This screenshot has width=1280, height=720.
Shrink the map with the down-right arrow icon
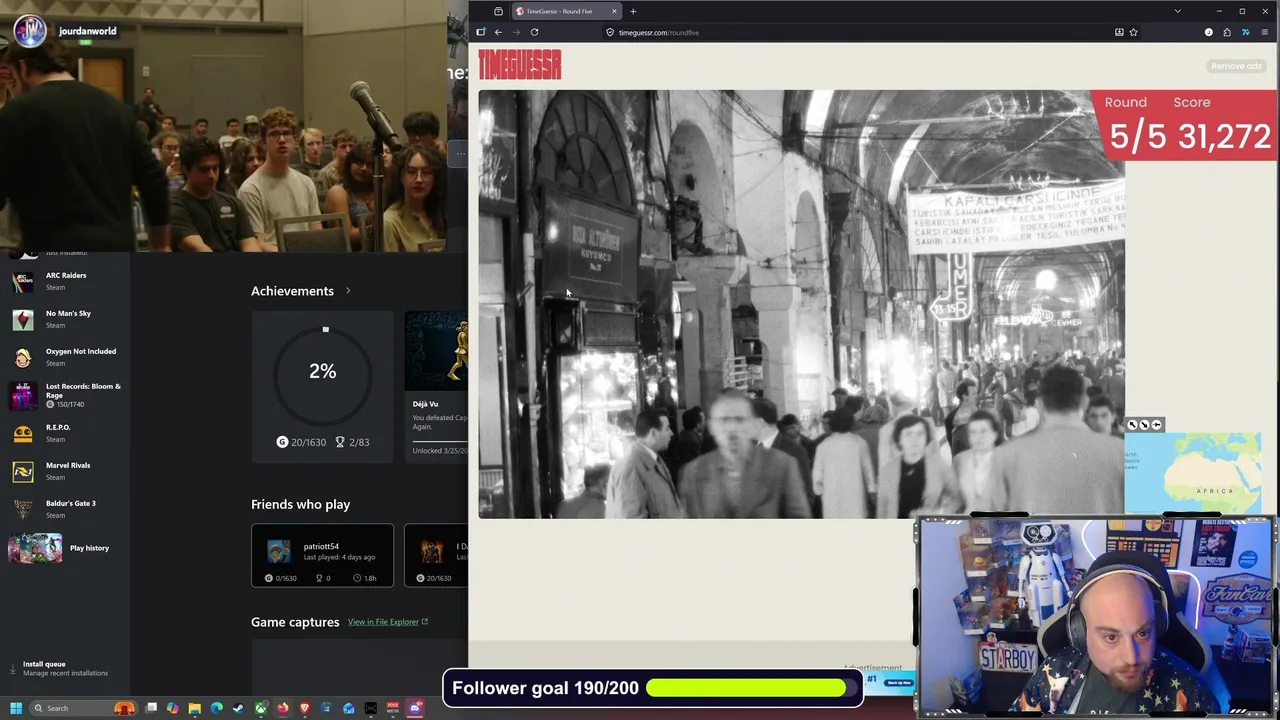(x=1144, y=425)
